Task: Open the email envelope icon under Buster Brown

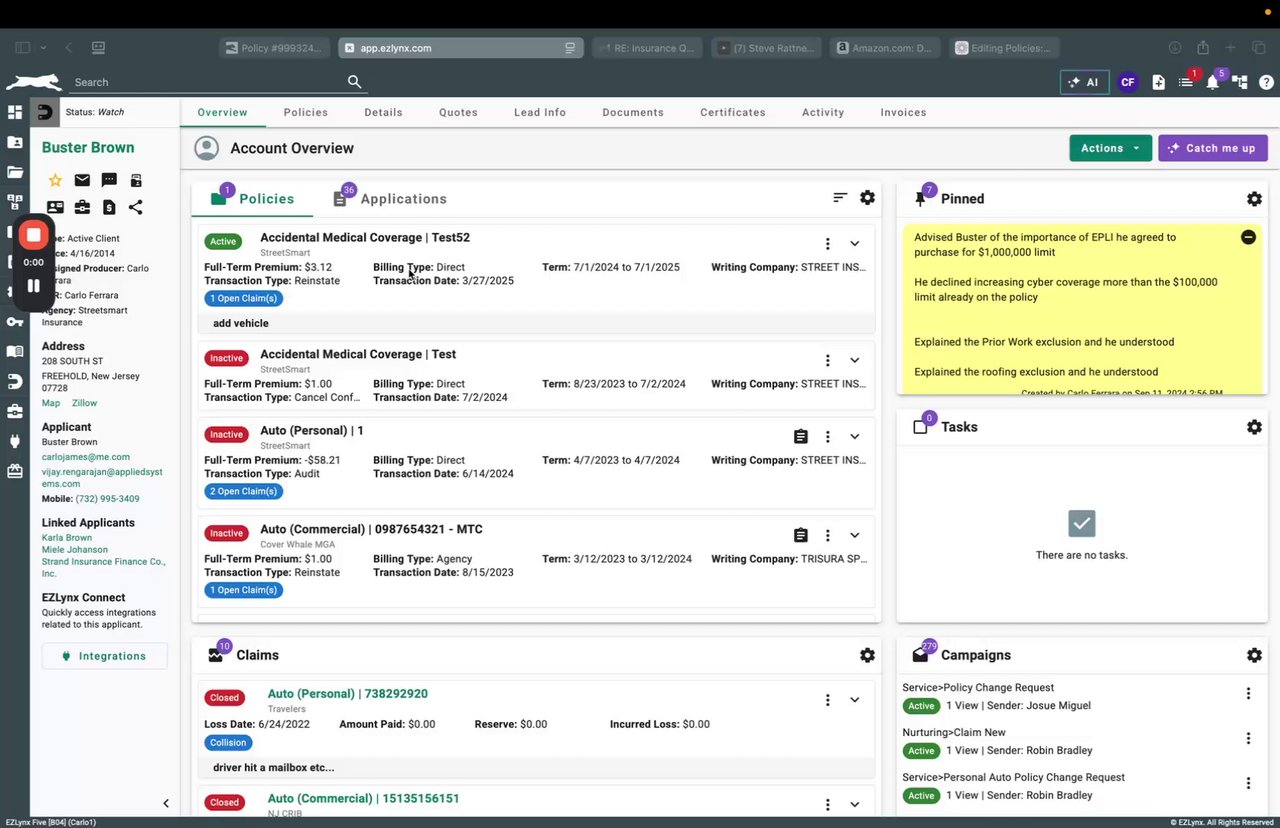Action: pyautogui.click(x=82, y=180)
